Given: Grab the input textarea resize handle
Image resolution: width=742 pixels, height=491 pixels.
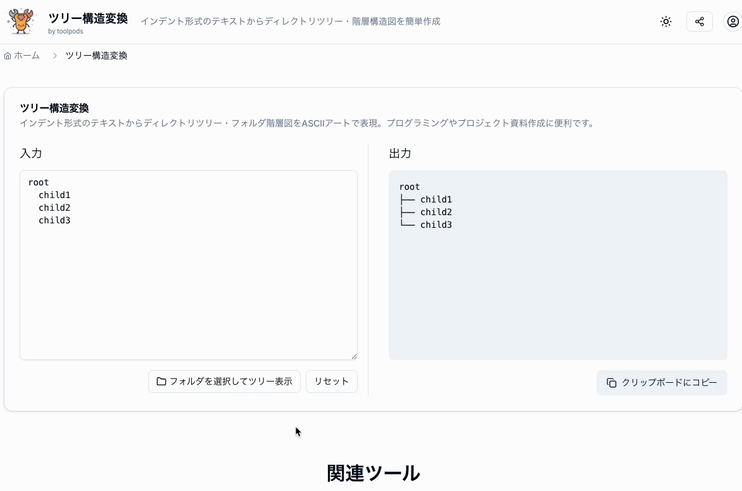Looking at the screenshot, I should 353,355.
